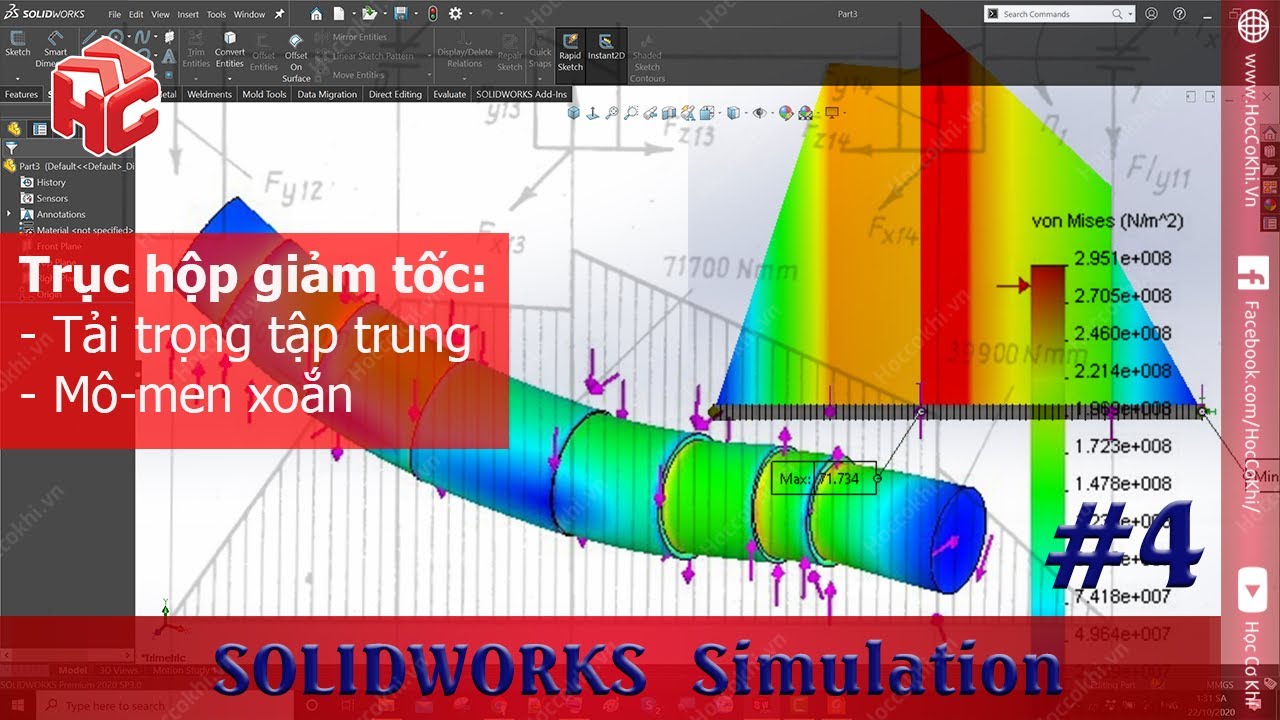Switch to the Data Migration tab
The image size is (1280, 720).
[327, 94]
